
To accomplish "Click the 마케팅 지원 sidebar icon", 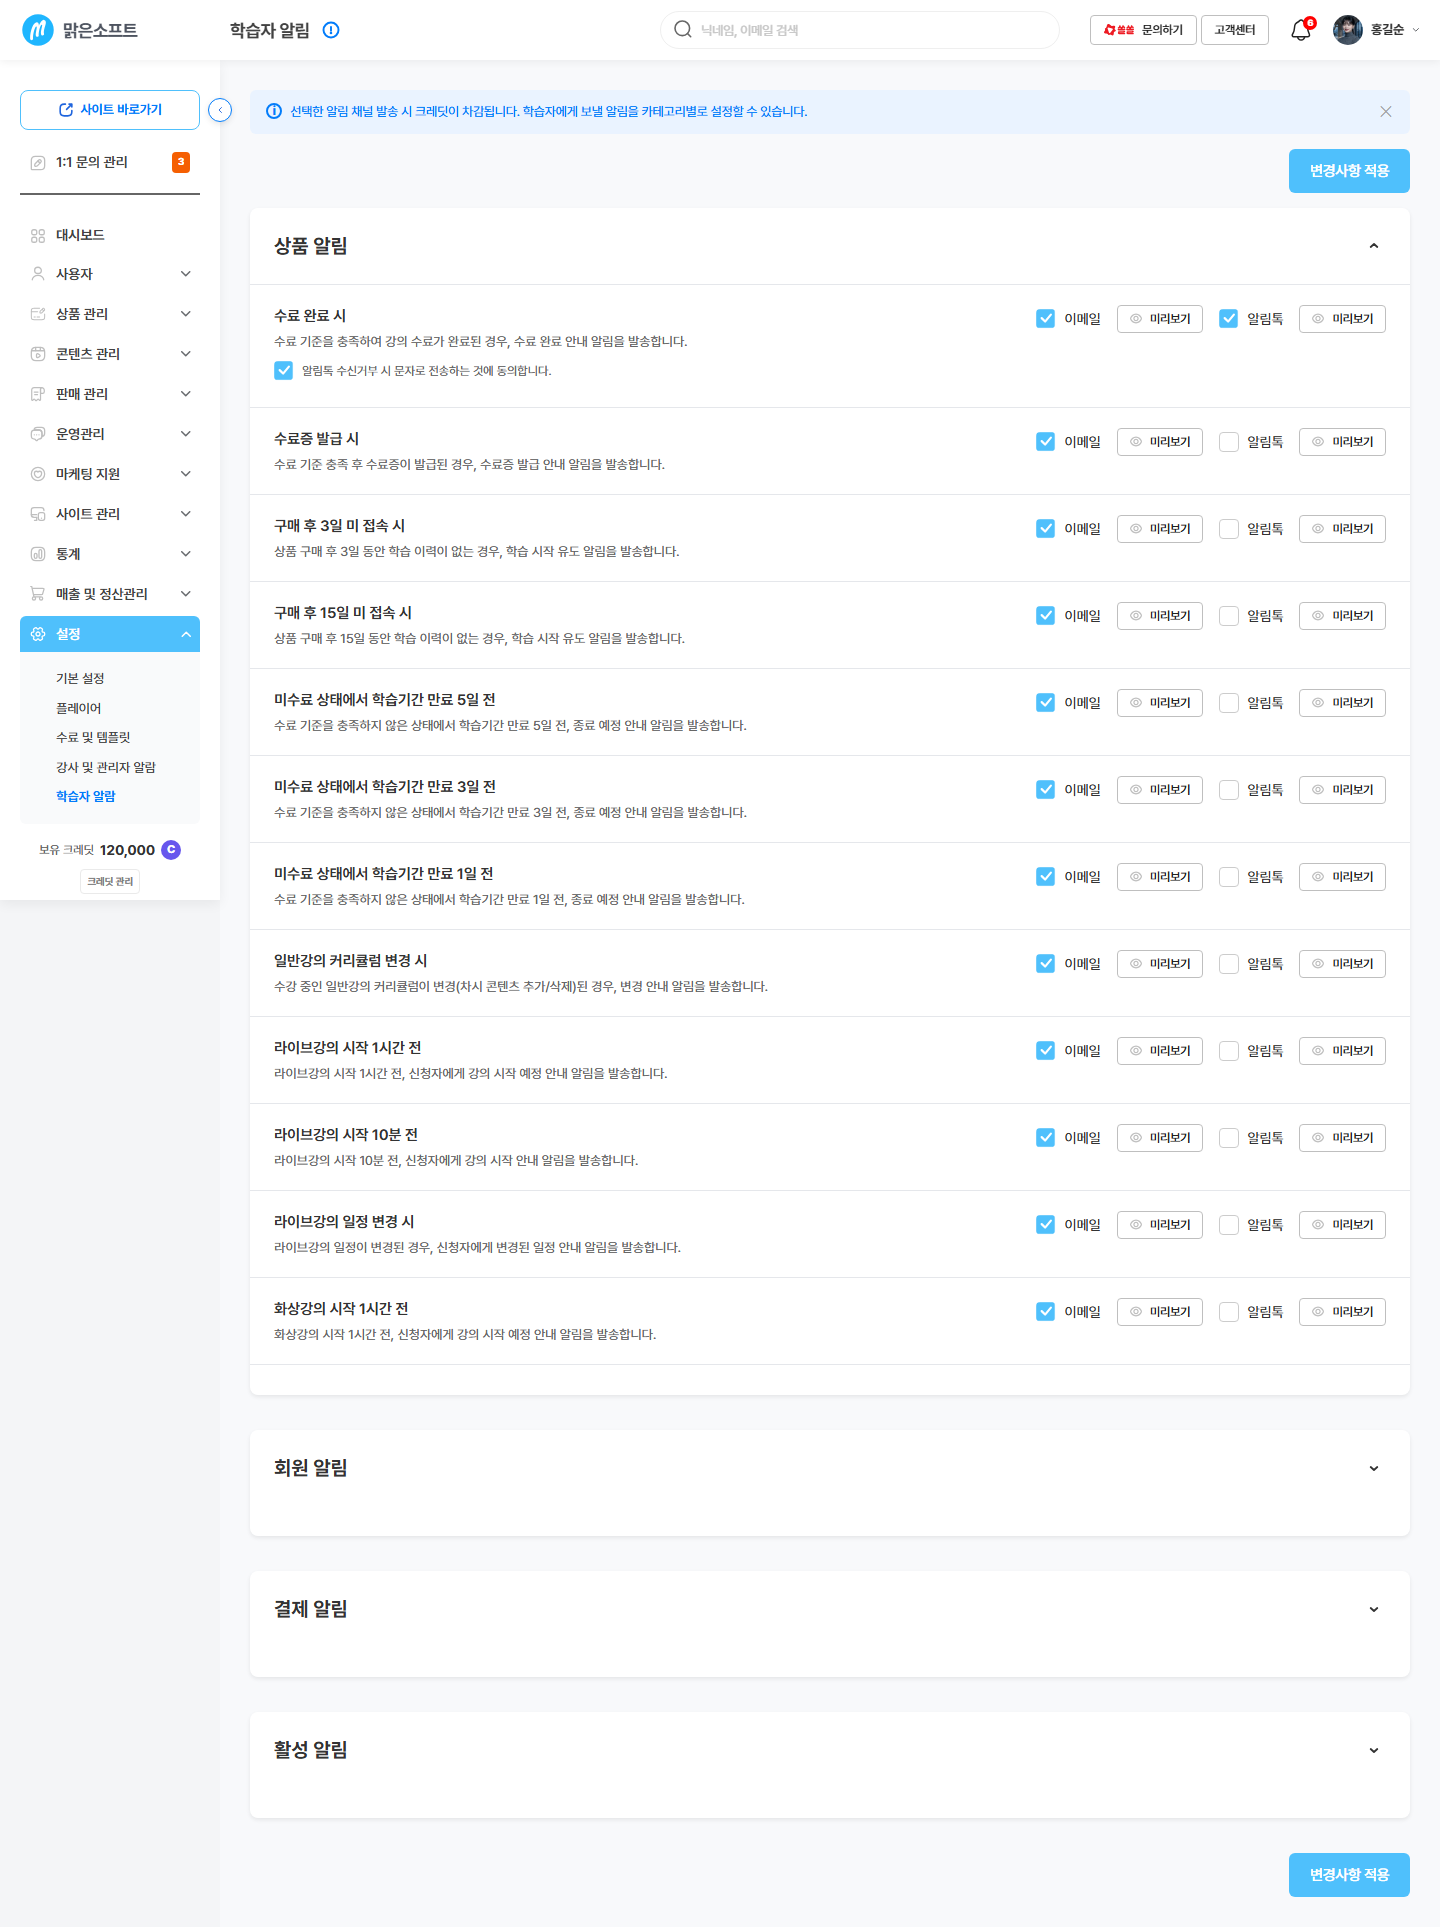I will [x=38, y=474].
